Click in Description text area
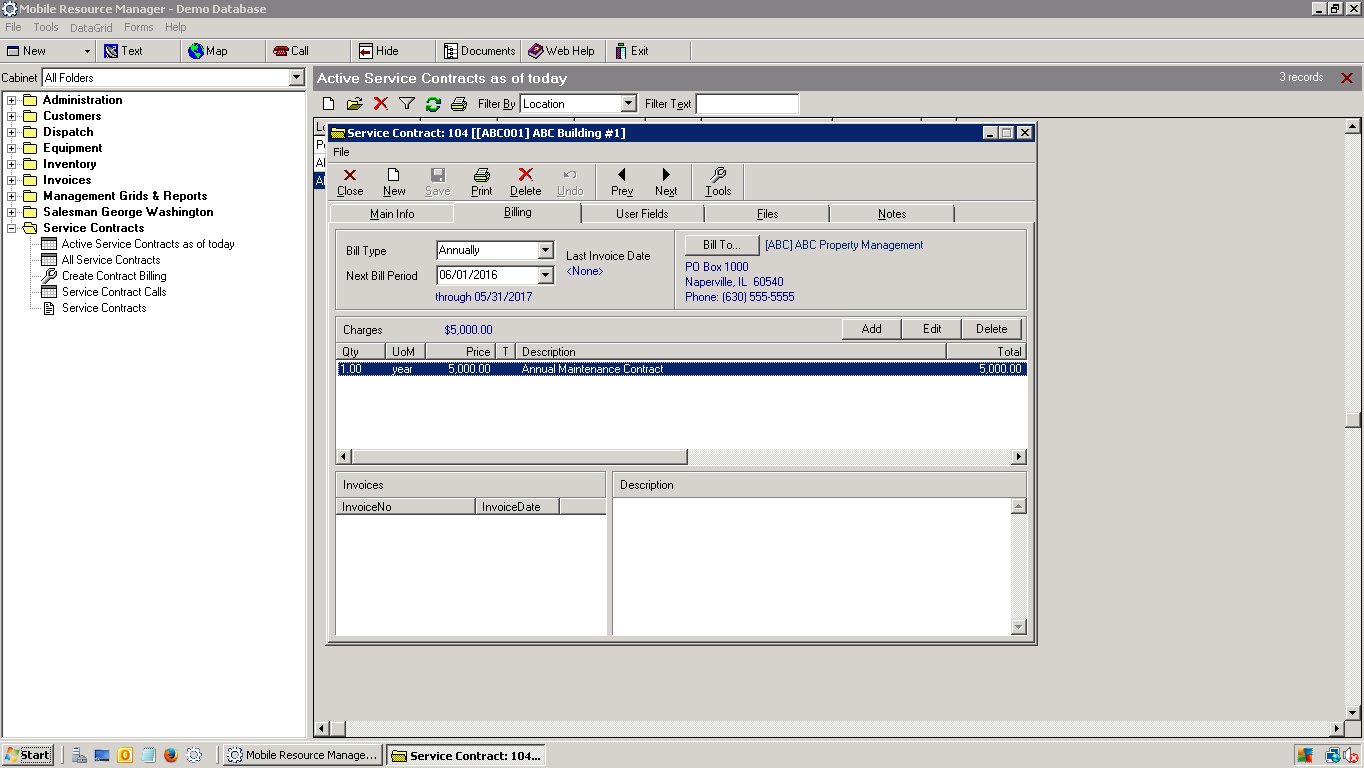This screenshot has width=1364, height=768. (x=811, y=566)
